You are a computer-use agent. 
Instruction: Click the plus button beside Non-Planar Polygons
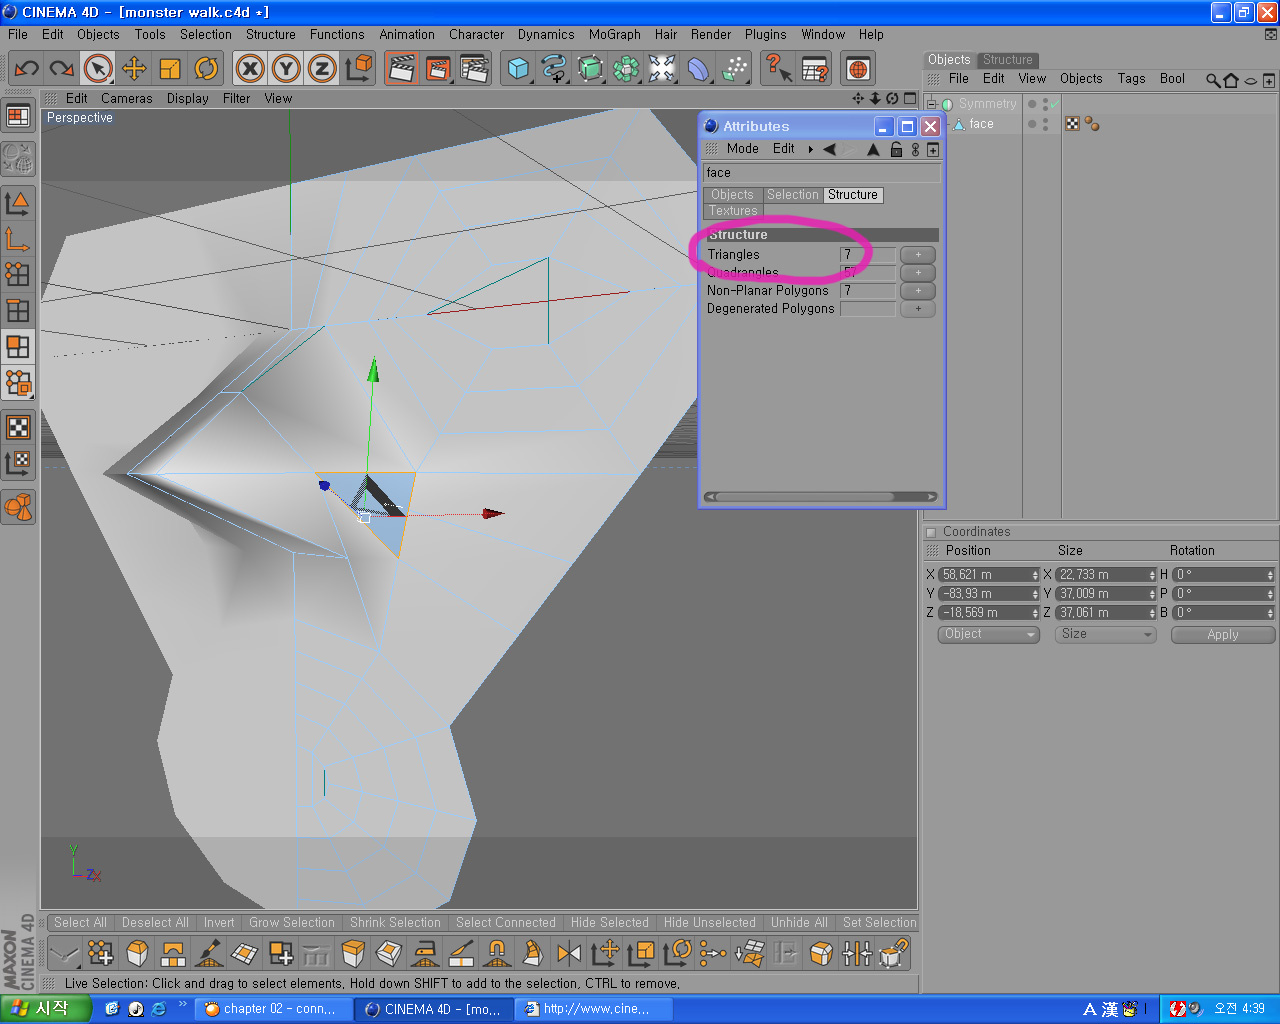(x=918, y=290)
